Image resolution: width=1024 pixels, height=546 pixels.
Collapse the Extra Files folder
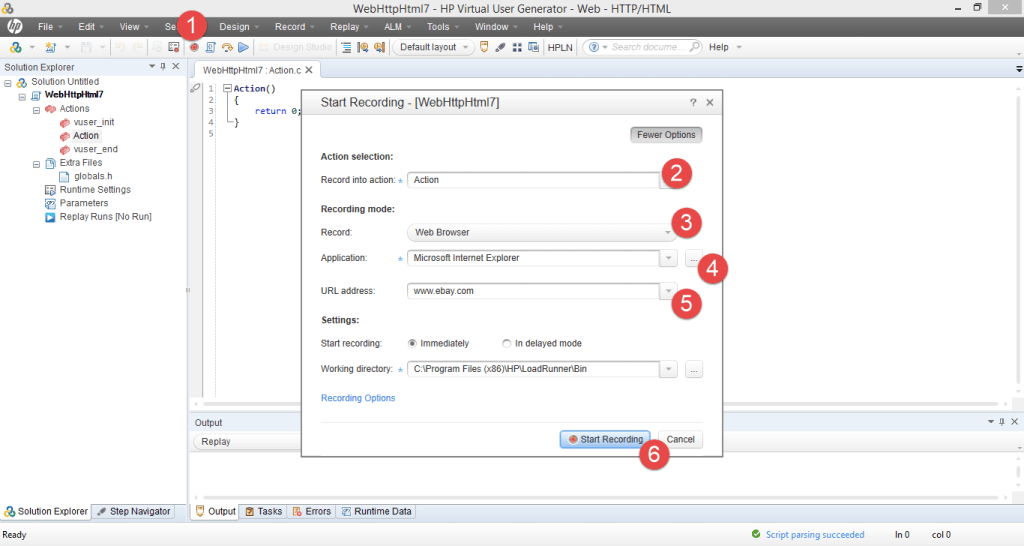(x=37, y=165)
